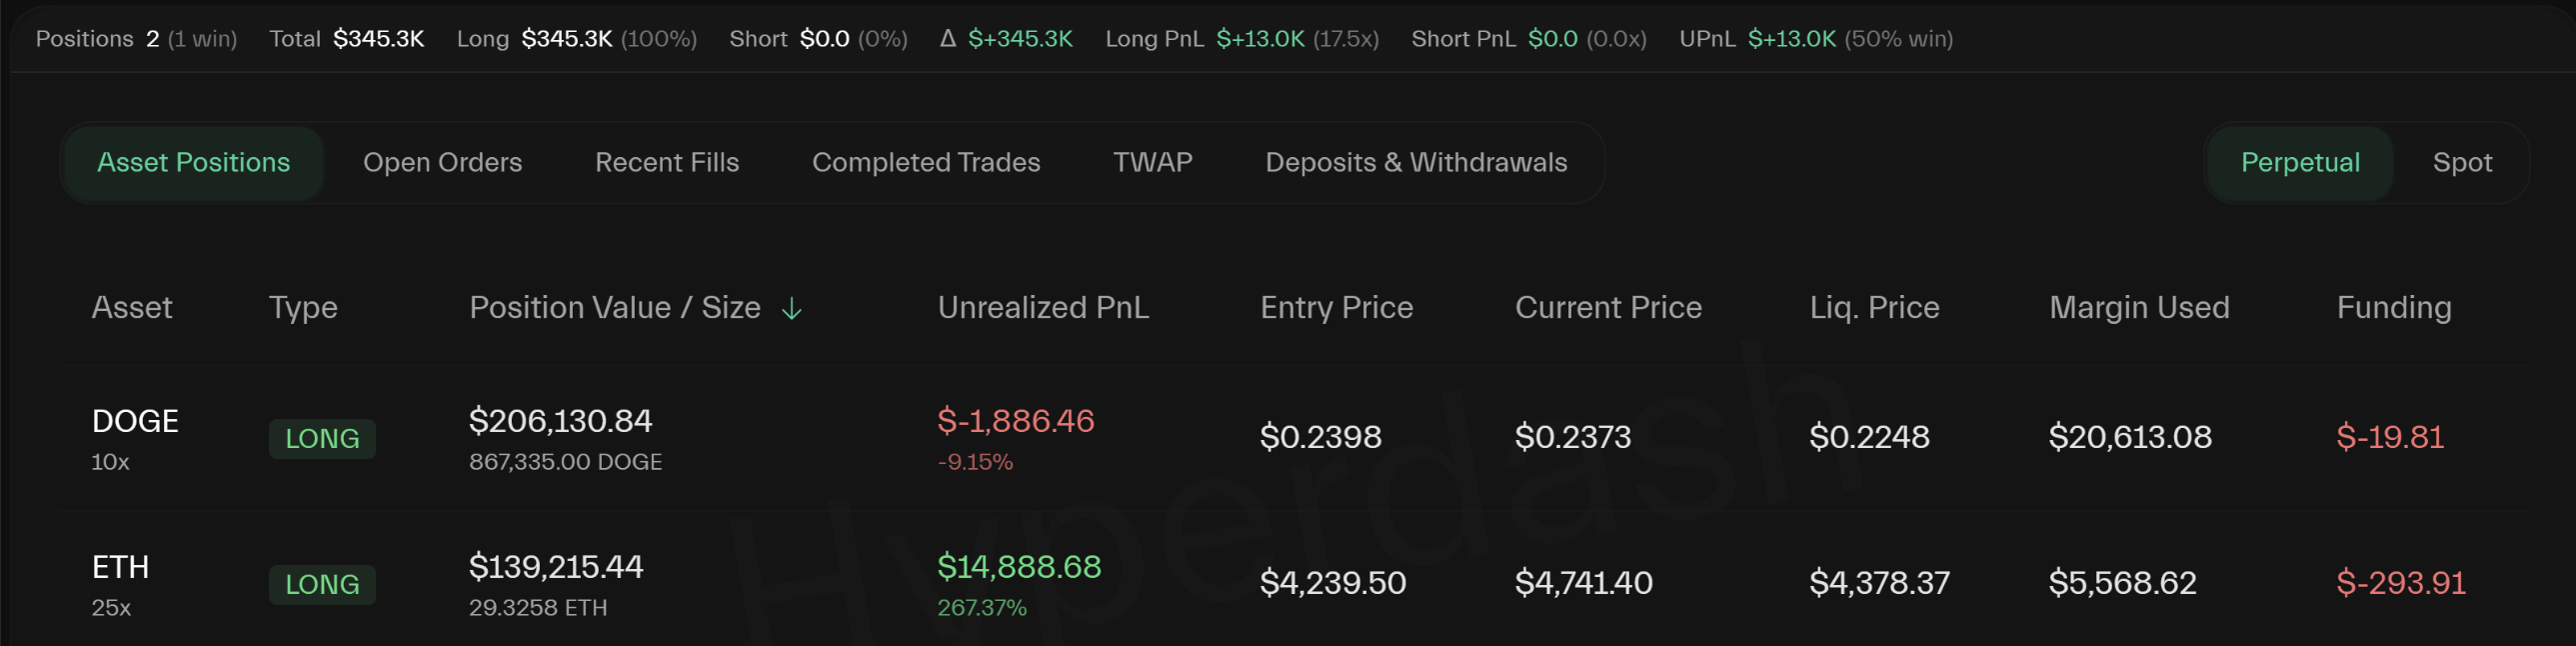Screen dimensions: 2576x646
Task: Open Deposits & Withdrawals tab
Action: tap(1415, 162)
